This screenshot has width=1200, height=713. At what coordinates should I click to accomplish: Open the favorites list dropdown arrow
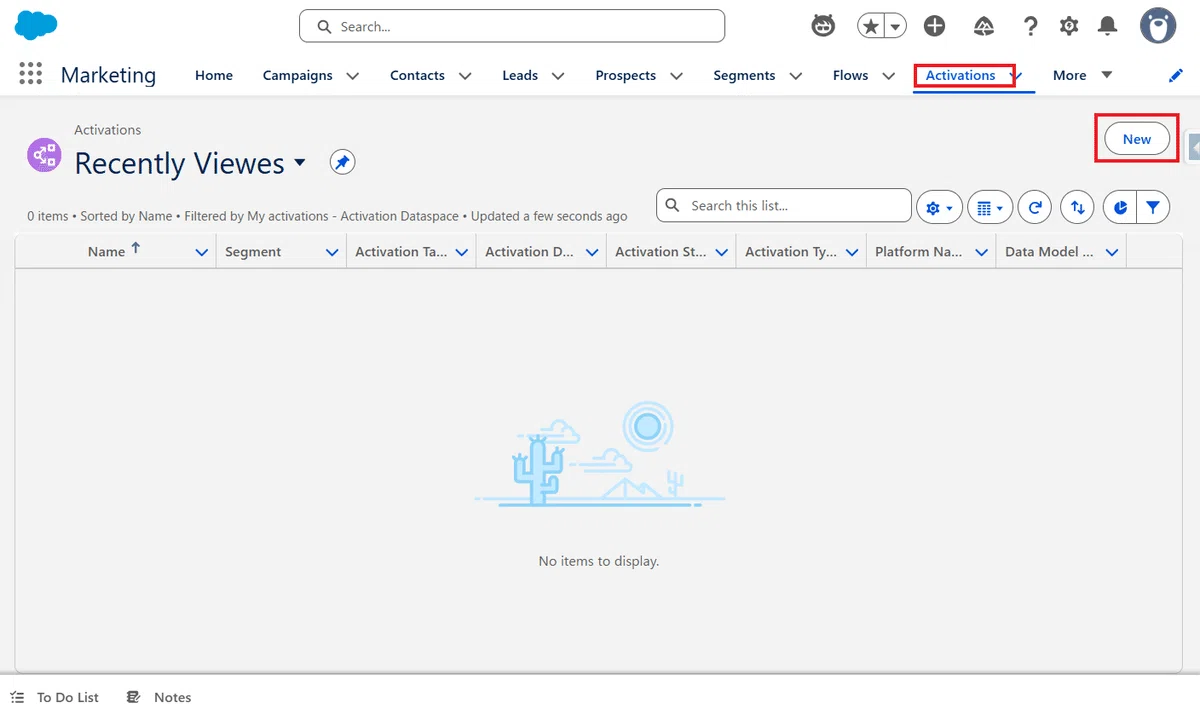click(x=896, y=27)
